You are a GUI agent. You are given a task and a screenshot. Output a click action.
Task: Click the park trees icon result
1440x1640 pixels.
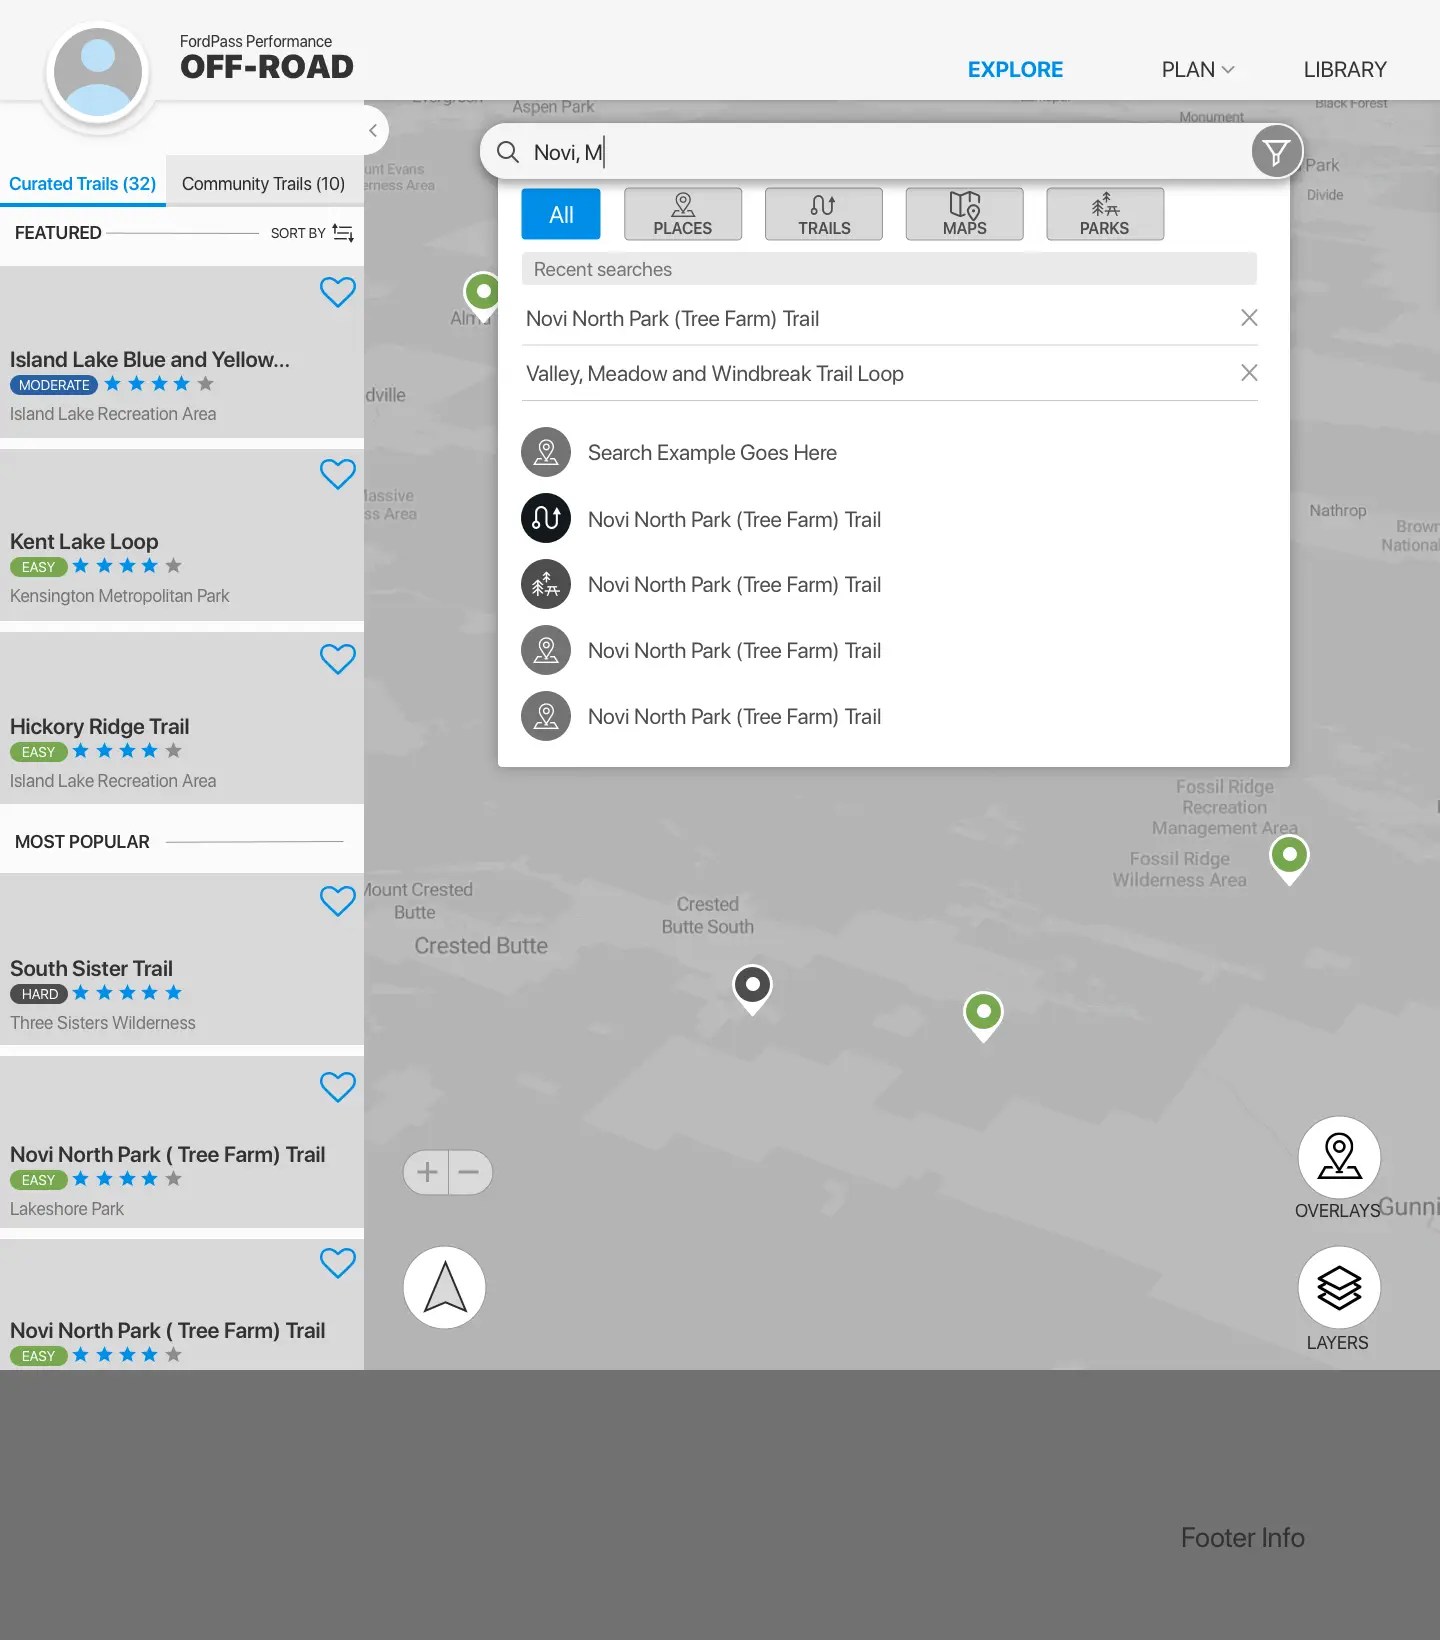coord(546,584)
